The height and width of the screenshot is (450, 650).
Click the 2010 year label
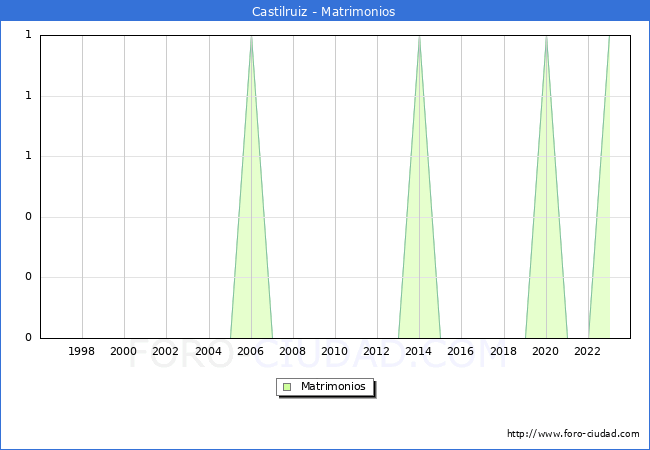pos(334,351)
